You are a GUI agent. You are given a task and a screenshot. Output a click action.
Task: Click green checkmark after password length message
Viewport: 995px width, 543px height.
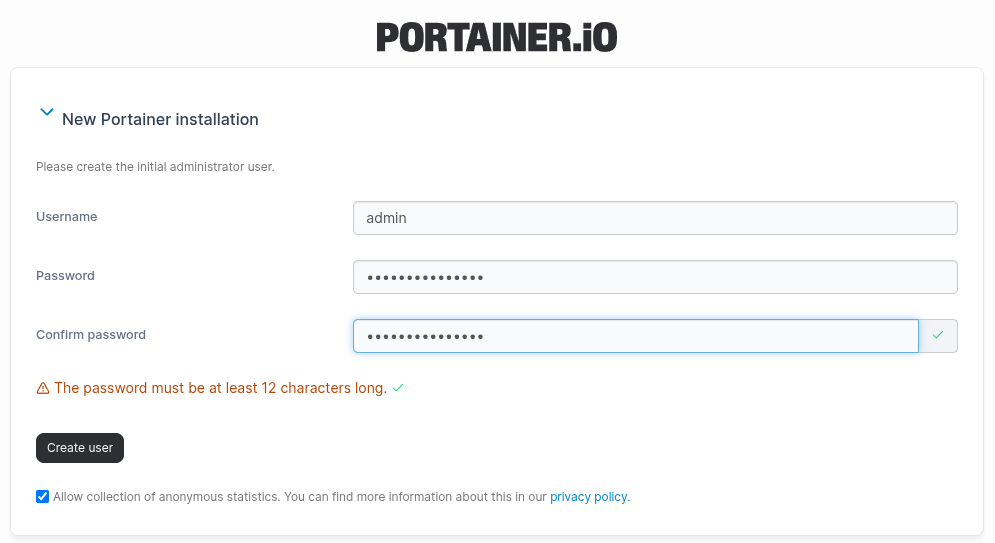(x=398, y=388)
